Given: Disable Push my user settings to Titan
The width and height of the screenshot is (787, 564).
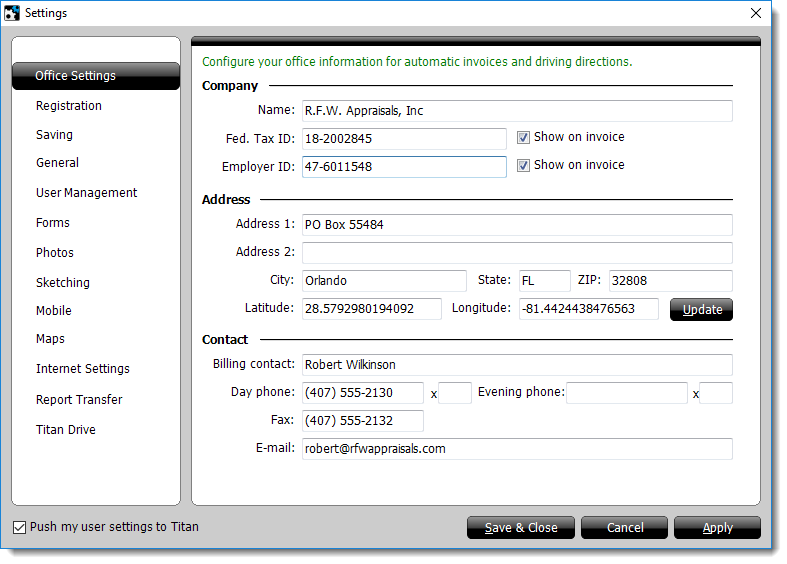Looking at the screenshot, I should tap(20, 527).
